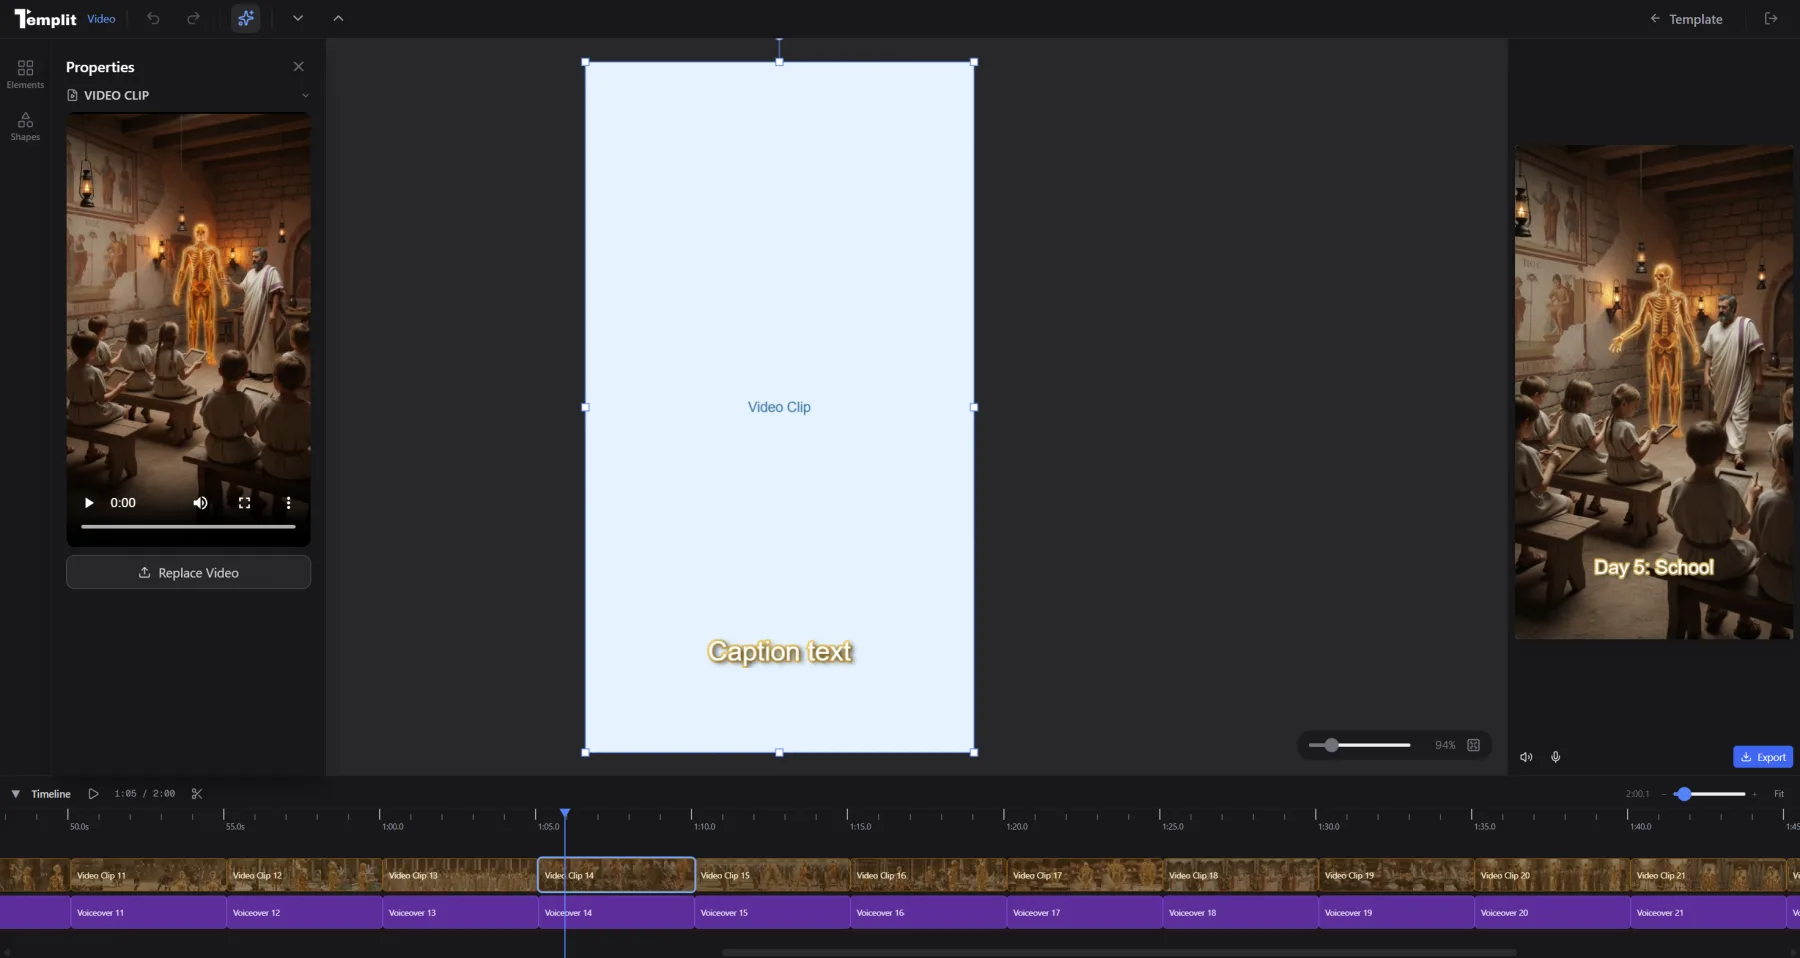The height and width of the screenshot is (958, 1800).
Task: Select Video Clip 14 on timeline
Action: coord(616,875)
